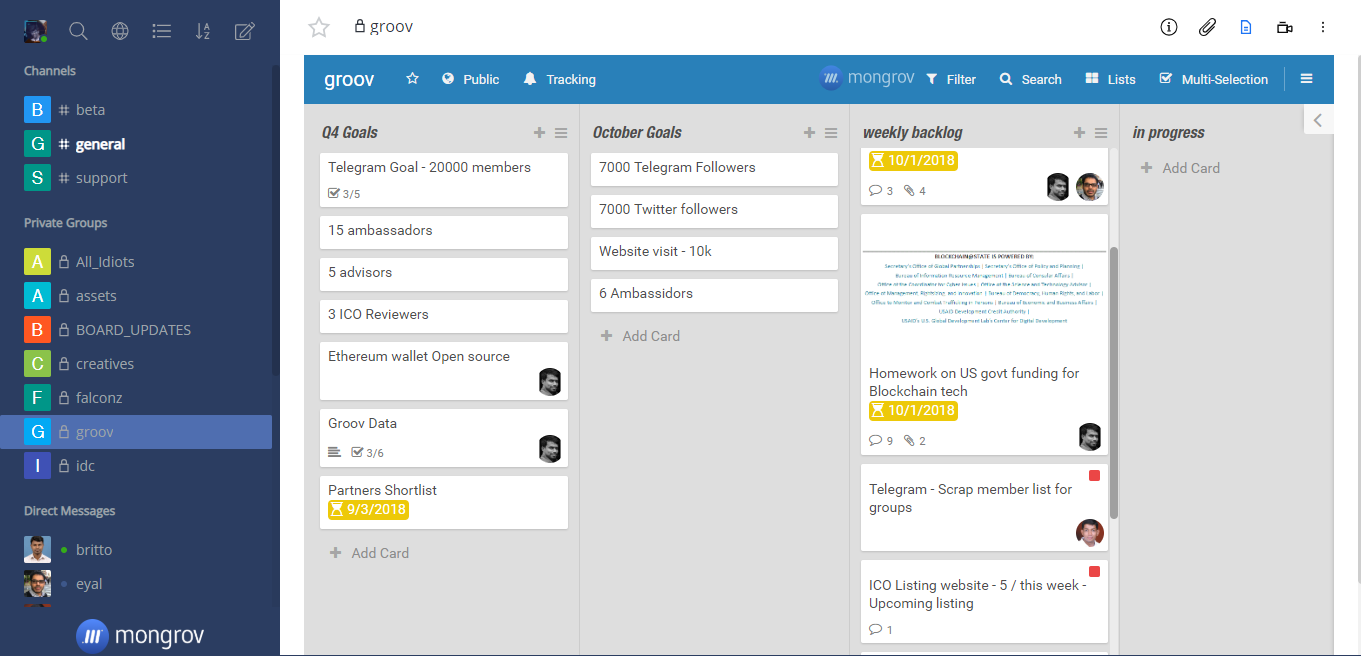Favorite the groov room star
Image resolution: width=1361 pixels, height=656 pixels.
click(319, 27)
